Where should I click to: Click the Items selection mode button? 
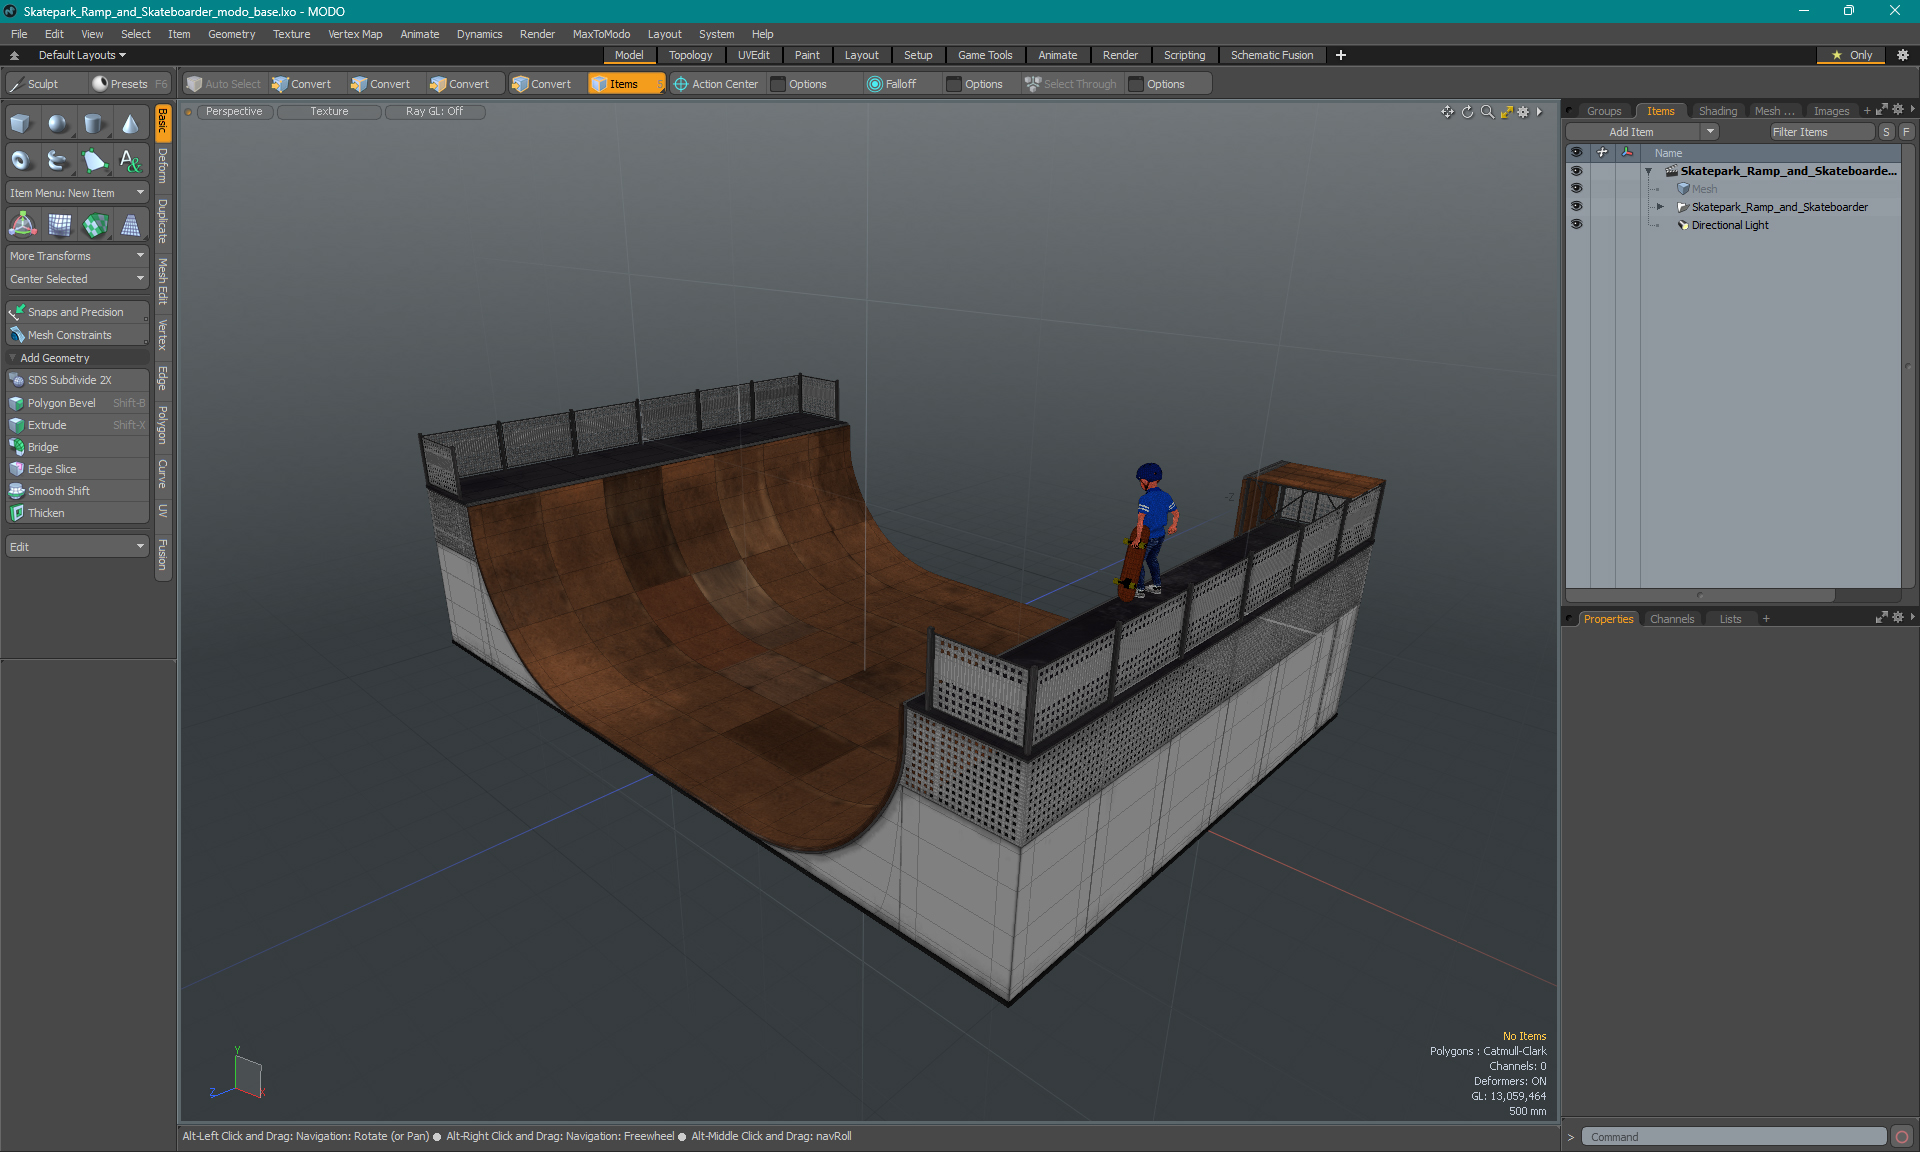click(x=626, y=84)
